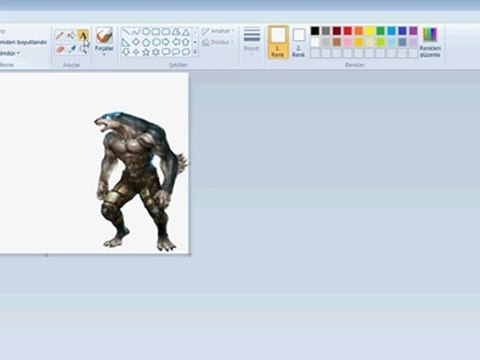Pick the dark gray color swatch

click(x=326, y=31)
